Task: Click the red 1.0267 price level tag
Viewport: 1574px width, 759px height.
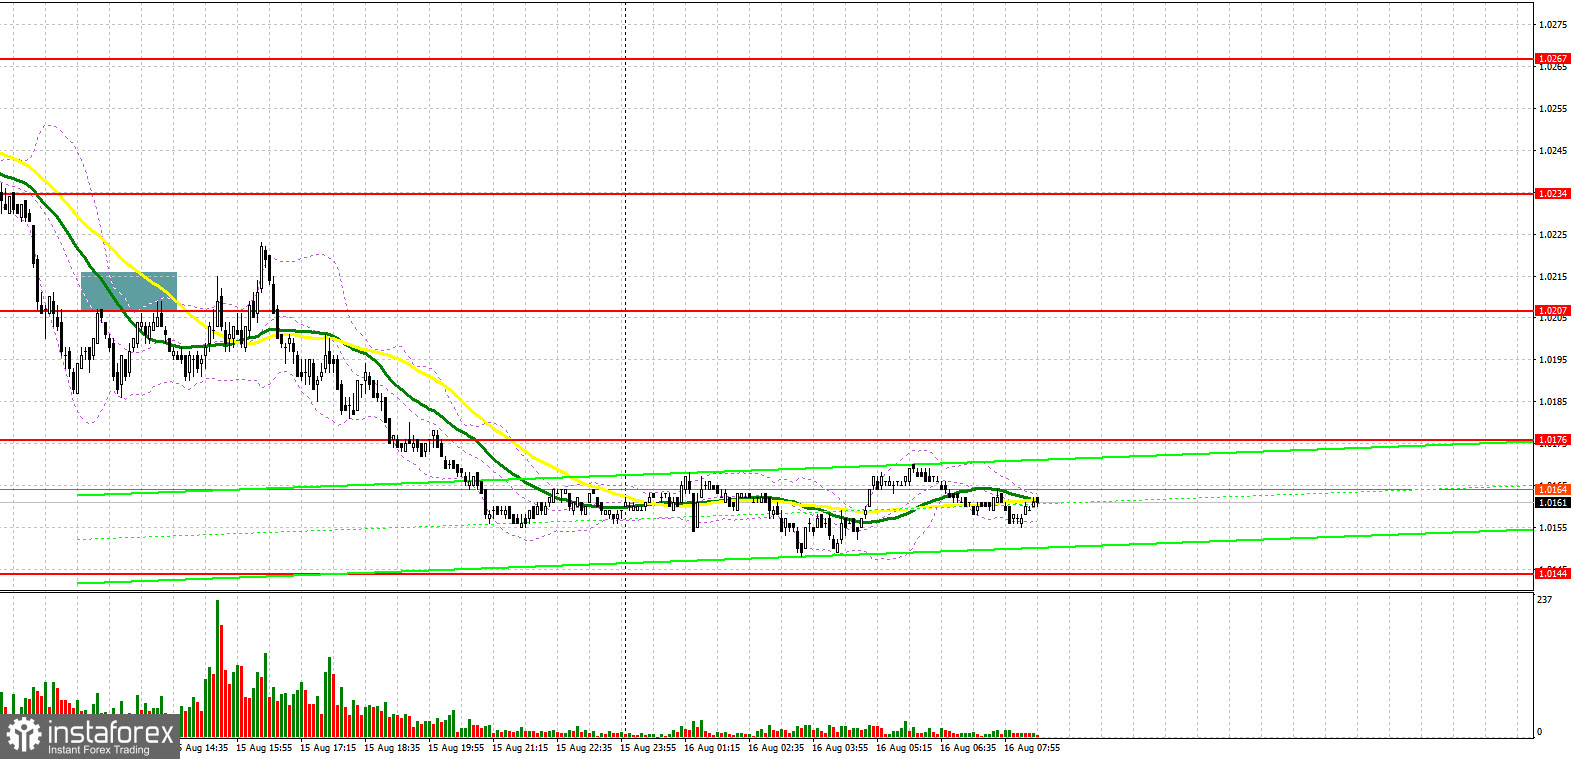Action: [1552, 59]
